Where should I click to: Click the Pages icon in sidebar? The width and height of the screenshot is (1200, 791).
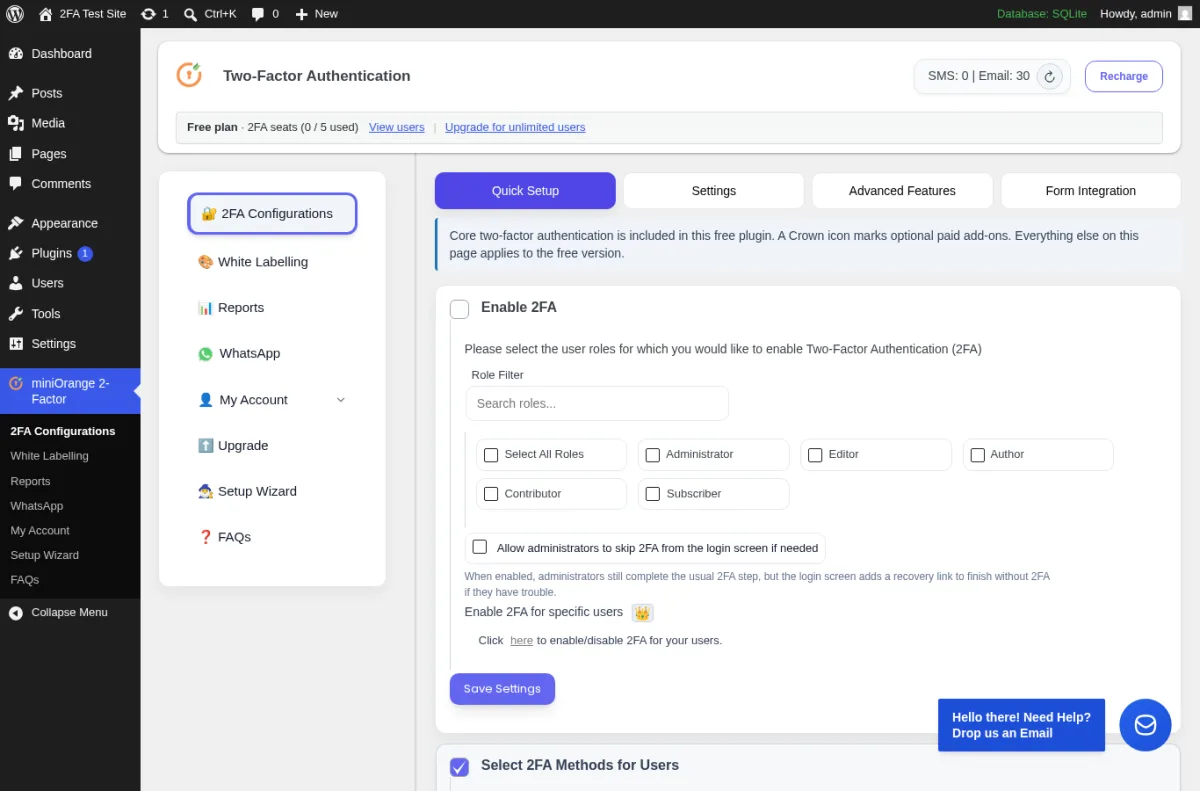click(16, 154)
